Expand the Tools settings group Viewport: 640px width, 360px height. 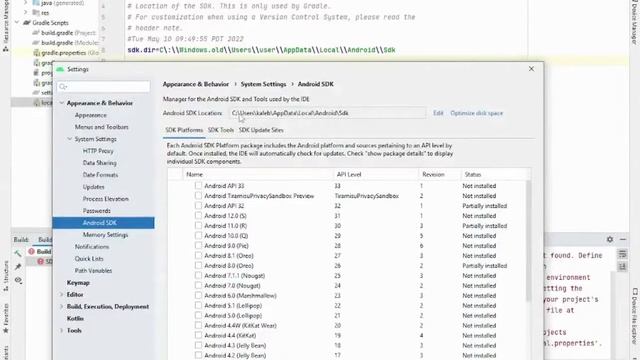(62, 331)
